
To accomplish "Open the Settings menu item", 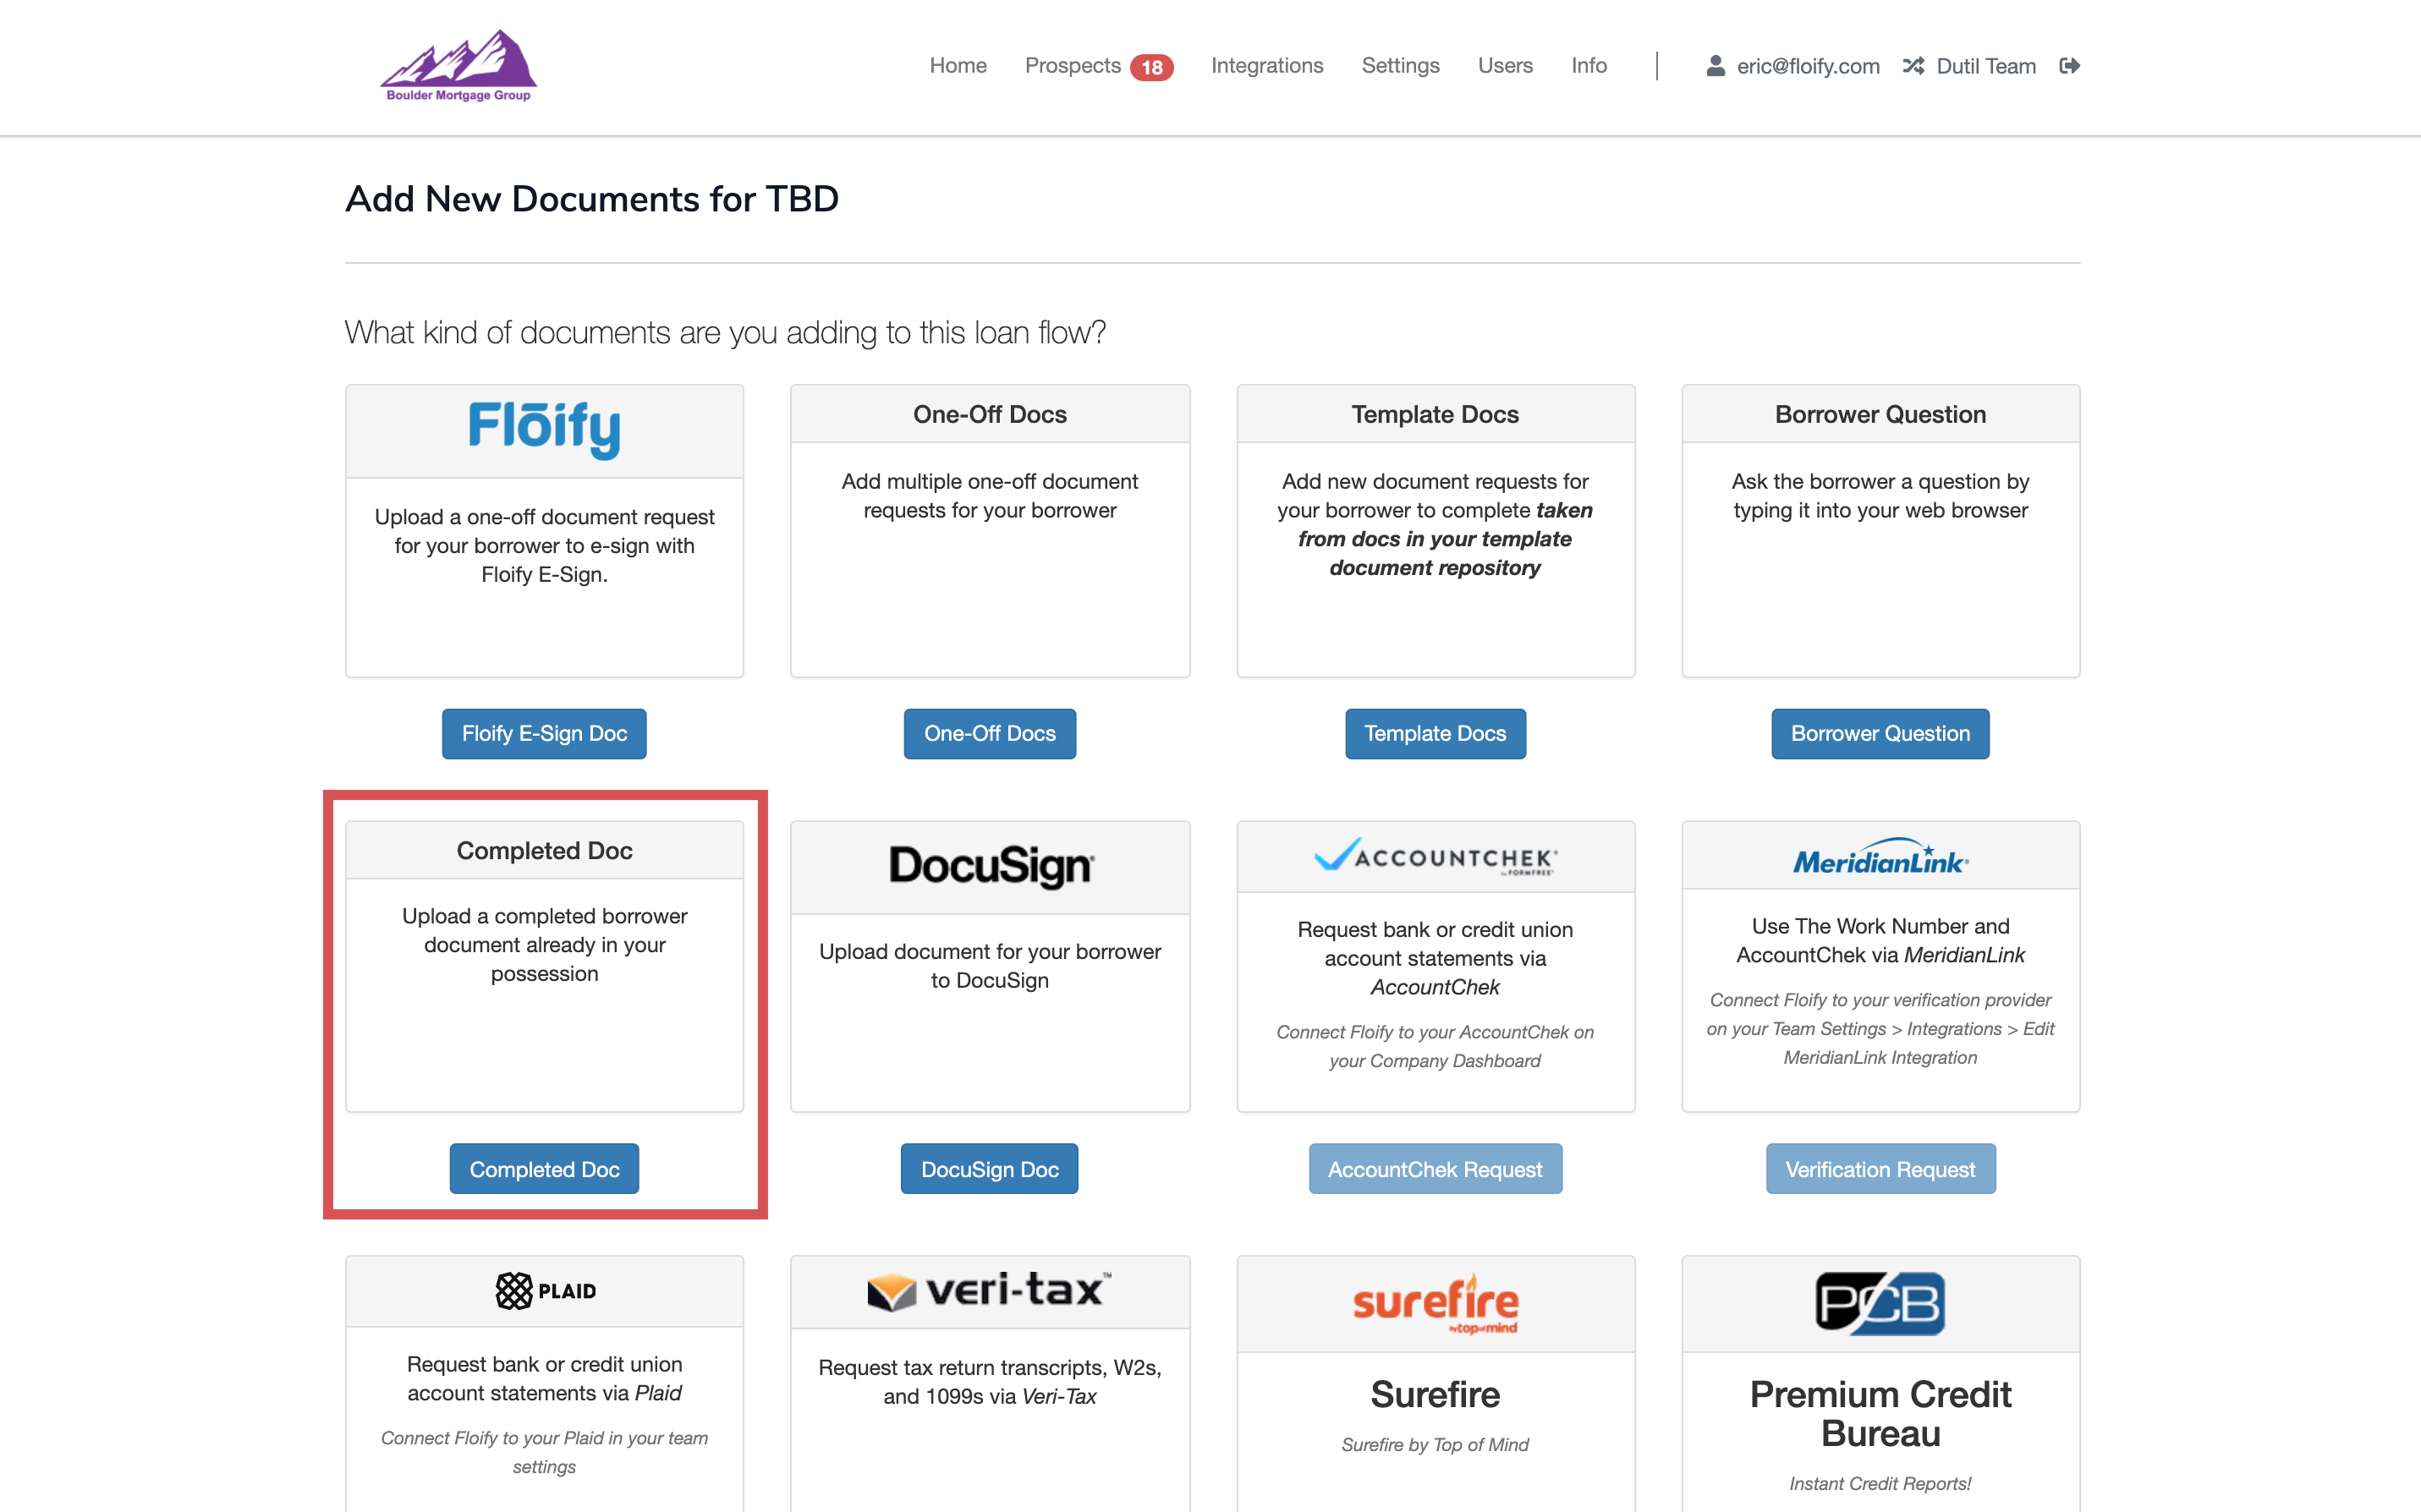I will tap(1400, 66).
